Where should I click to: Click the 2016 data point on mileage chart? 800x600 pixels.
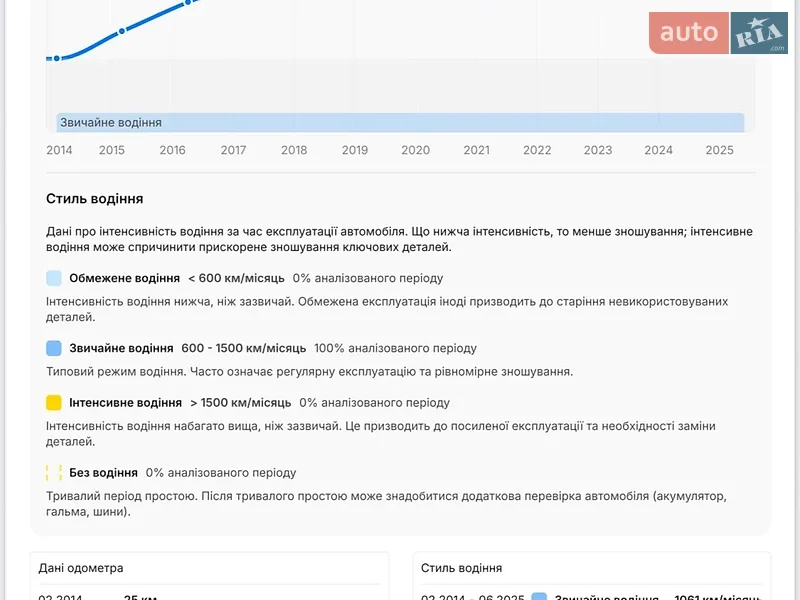(x=188, y=3)
